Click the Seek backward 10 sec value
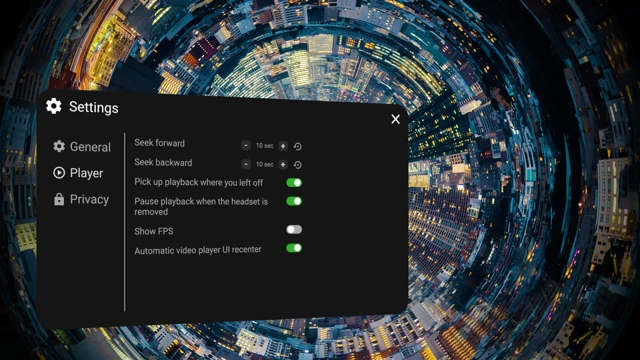Image resolution: width=640 pixels, height=360 pixels. pos(264,164)
